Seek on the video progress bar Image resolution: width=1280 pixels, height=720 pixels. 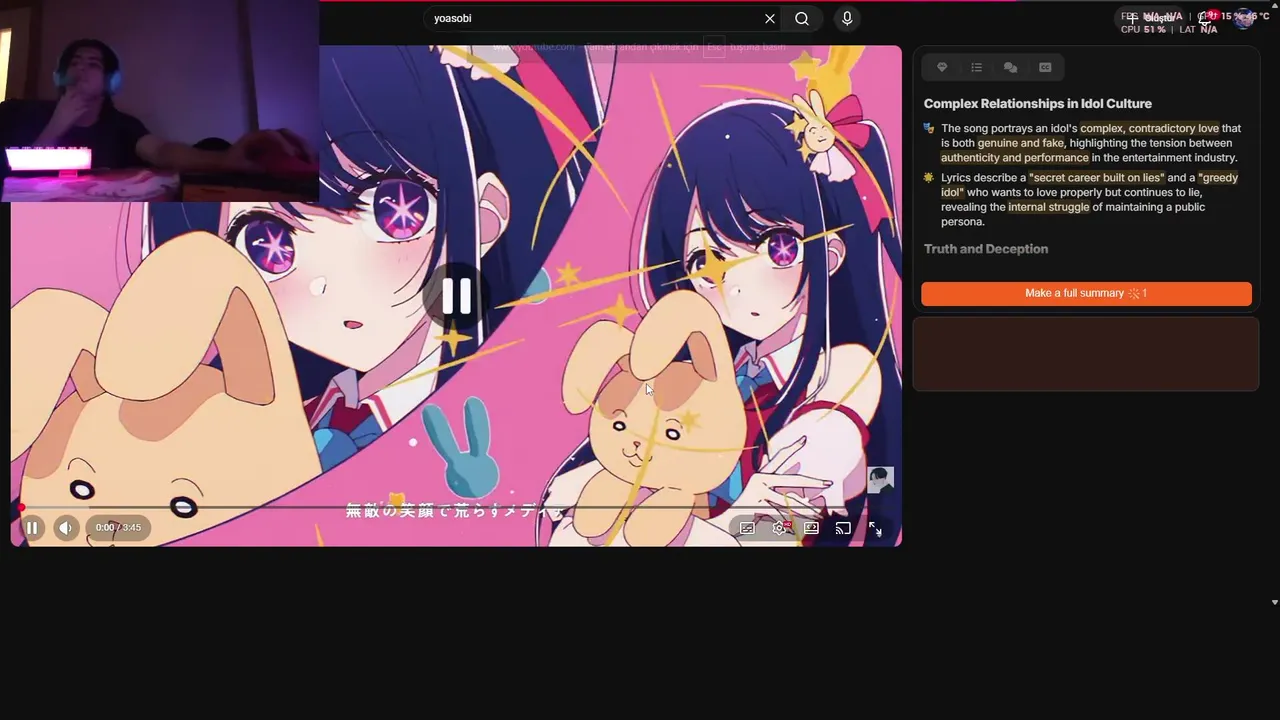click(456, 508)
